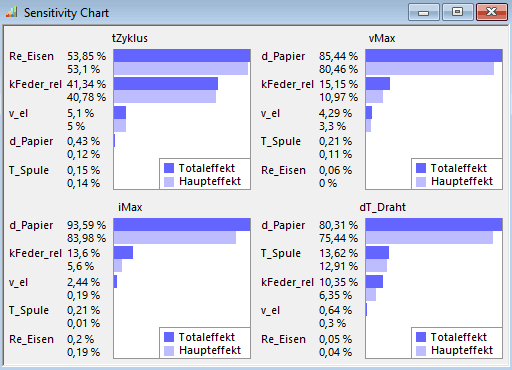Click the dT_Draht chart title
The image size is (512, 370).
tap(383, 207)
